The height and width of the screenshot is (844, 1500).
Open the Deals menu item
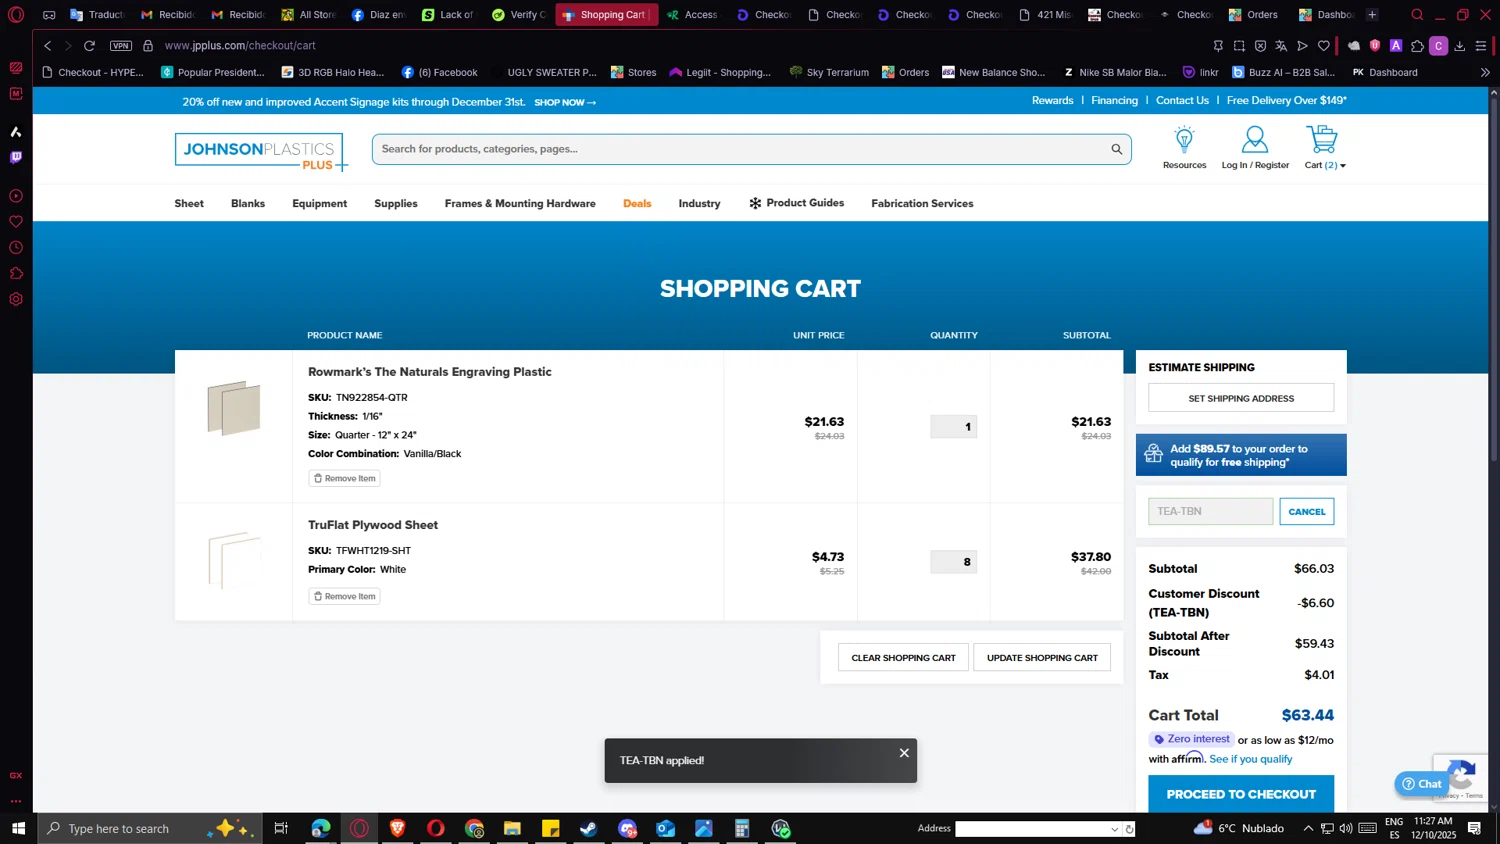coord(637,204)
